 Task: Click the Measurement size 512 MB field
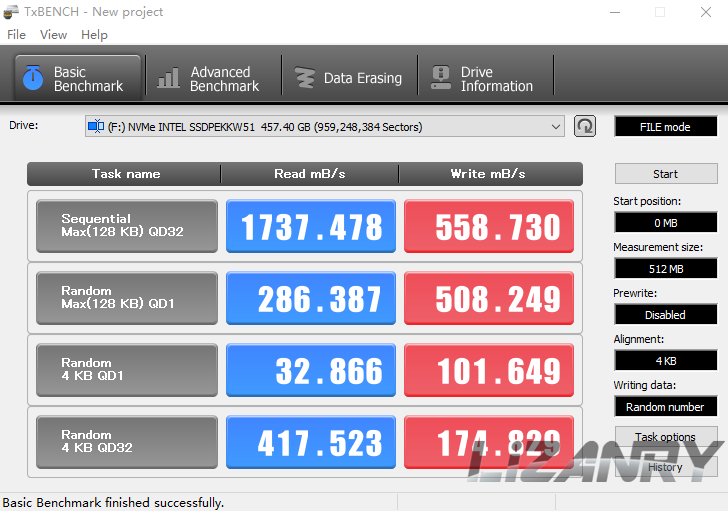click(665, 268)
